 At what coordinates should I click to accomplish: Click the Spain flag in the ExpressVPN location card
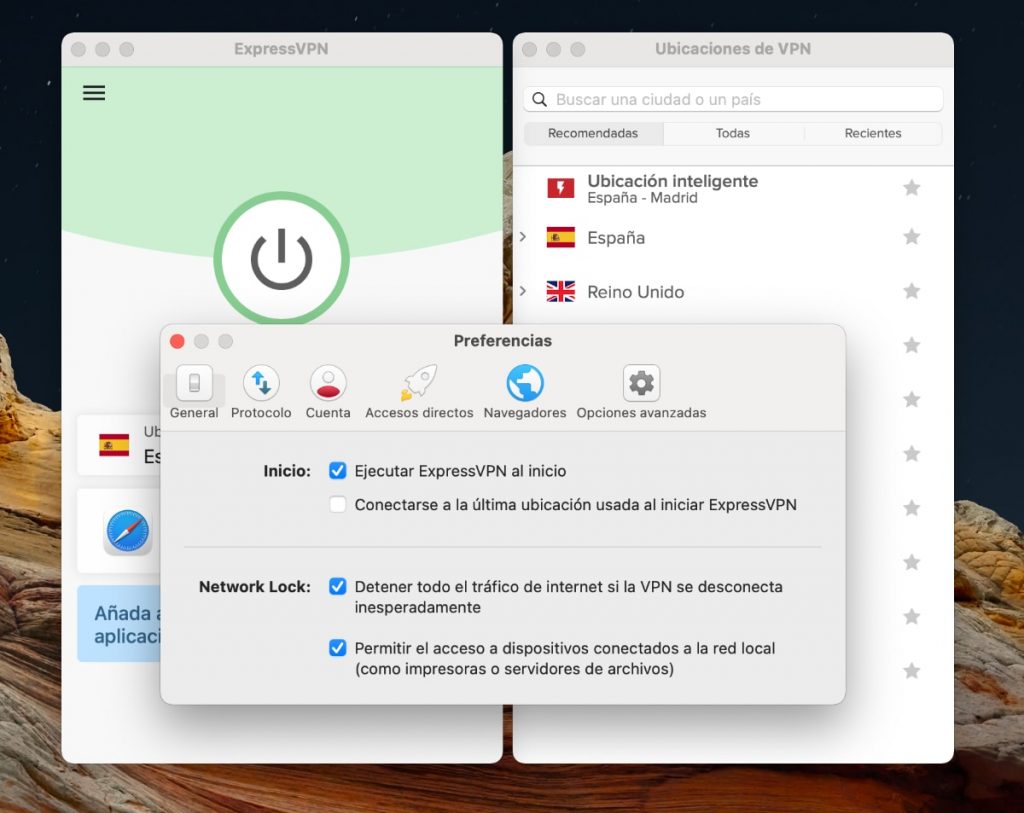point(114,445)
